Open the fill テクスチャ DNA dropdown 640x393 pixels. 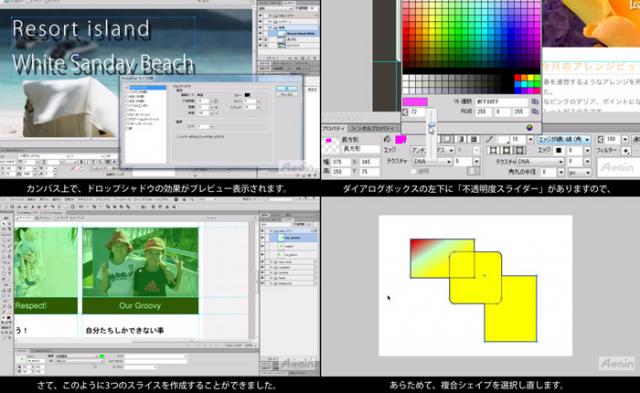432,161
